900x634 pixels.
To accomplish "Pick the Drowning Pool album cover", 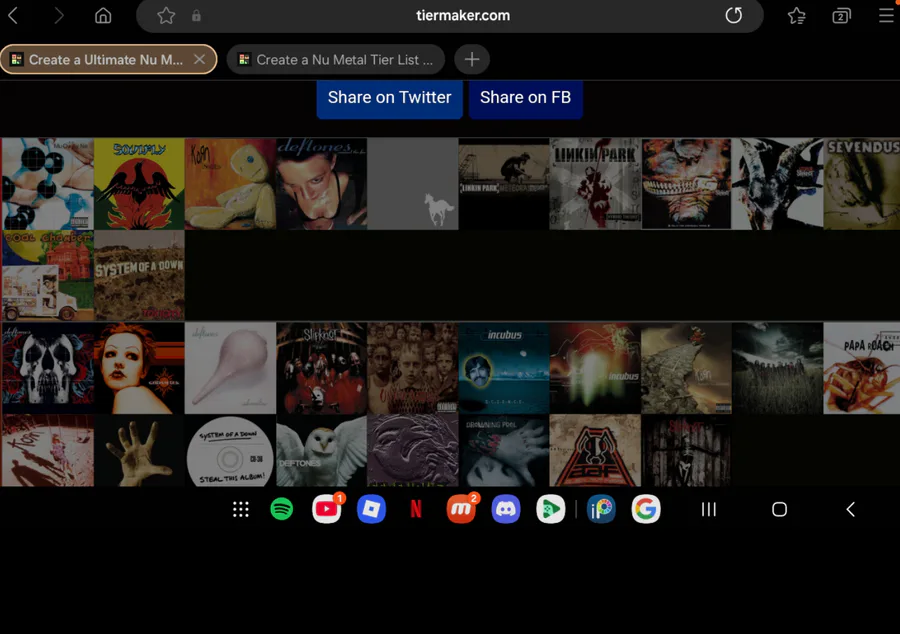I will click(504, 451).
